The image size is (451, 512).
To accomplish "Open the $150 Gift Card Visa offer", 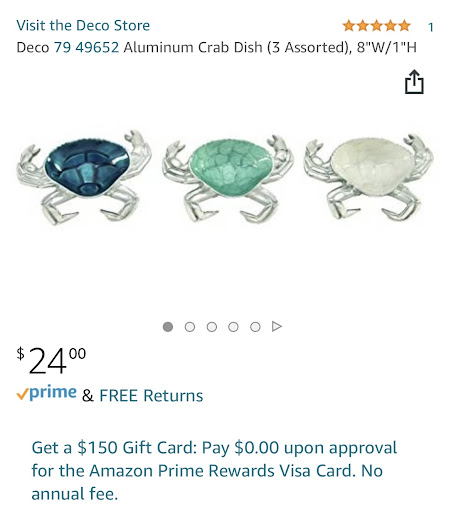I will tap(214, 471).
